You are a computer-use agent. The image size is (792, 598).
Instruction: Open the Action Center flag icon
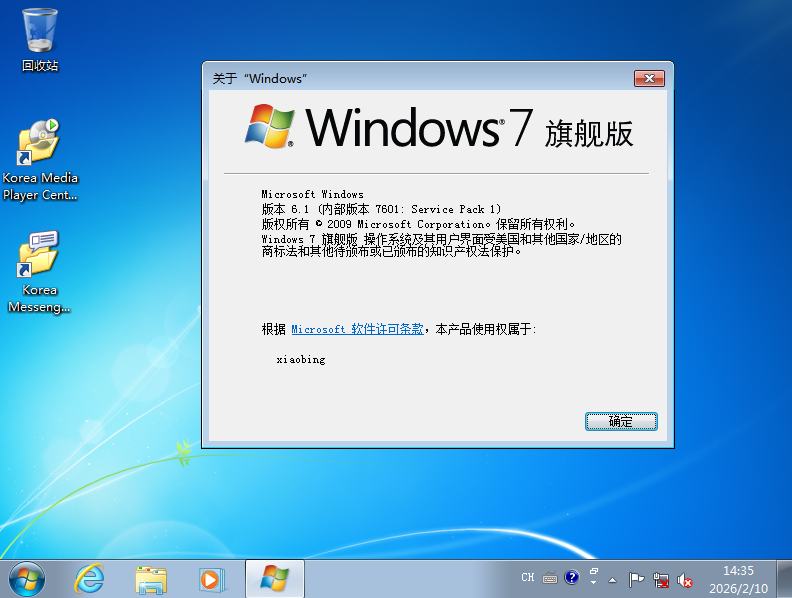click(x=636, y=580)
